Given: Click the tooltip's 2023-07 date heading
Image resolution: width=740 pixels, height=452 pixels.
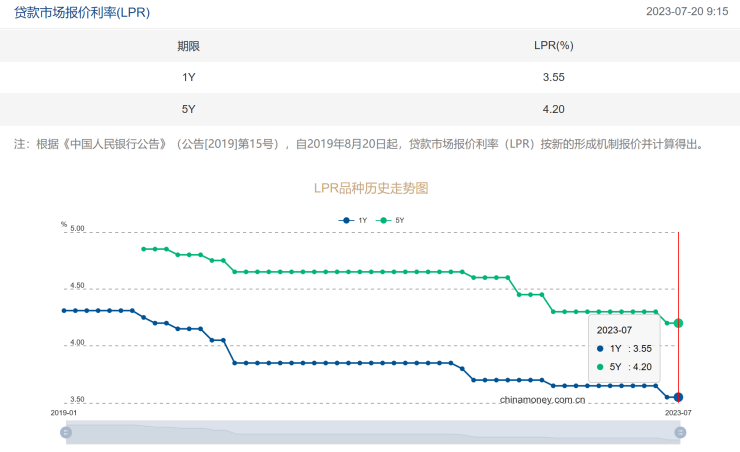Looking at the screenshot, I should tap(614, 330).
